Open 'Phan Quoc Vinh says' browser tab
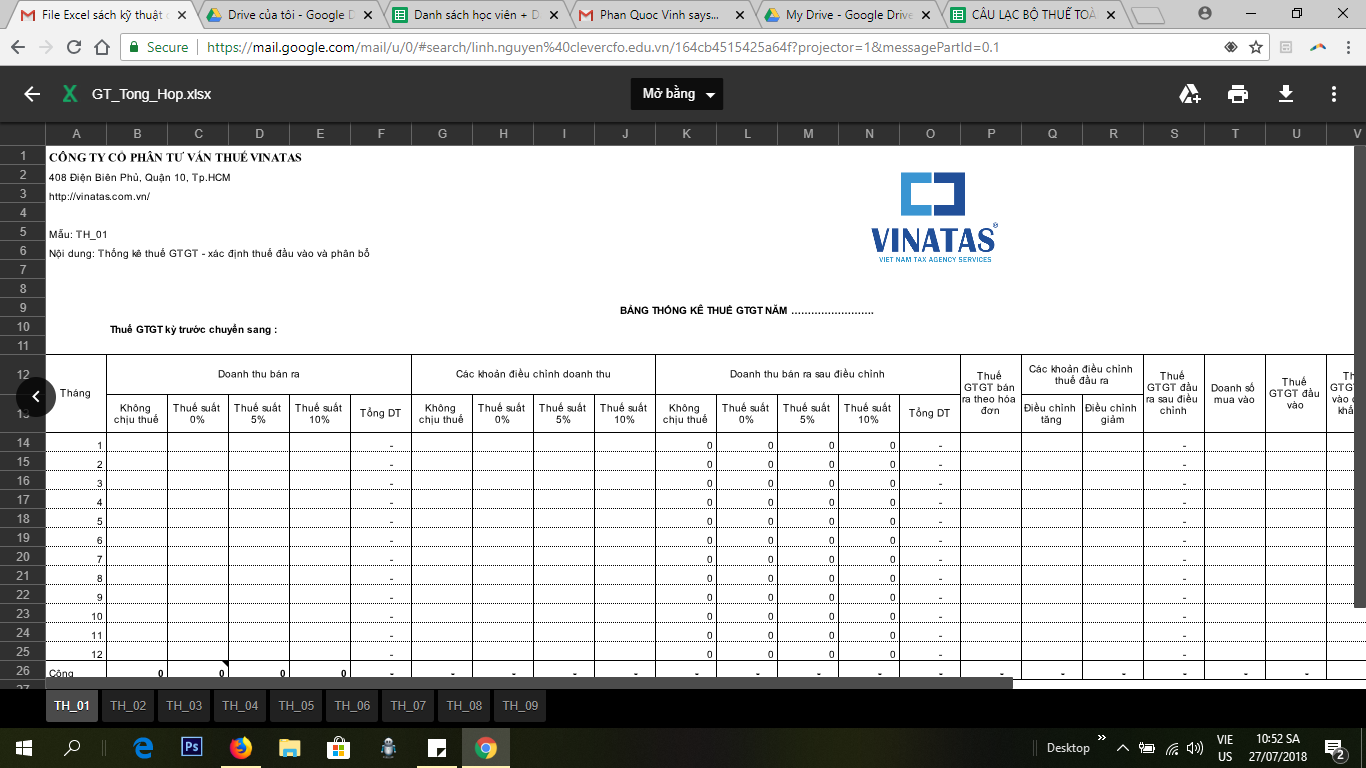 660,15
